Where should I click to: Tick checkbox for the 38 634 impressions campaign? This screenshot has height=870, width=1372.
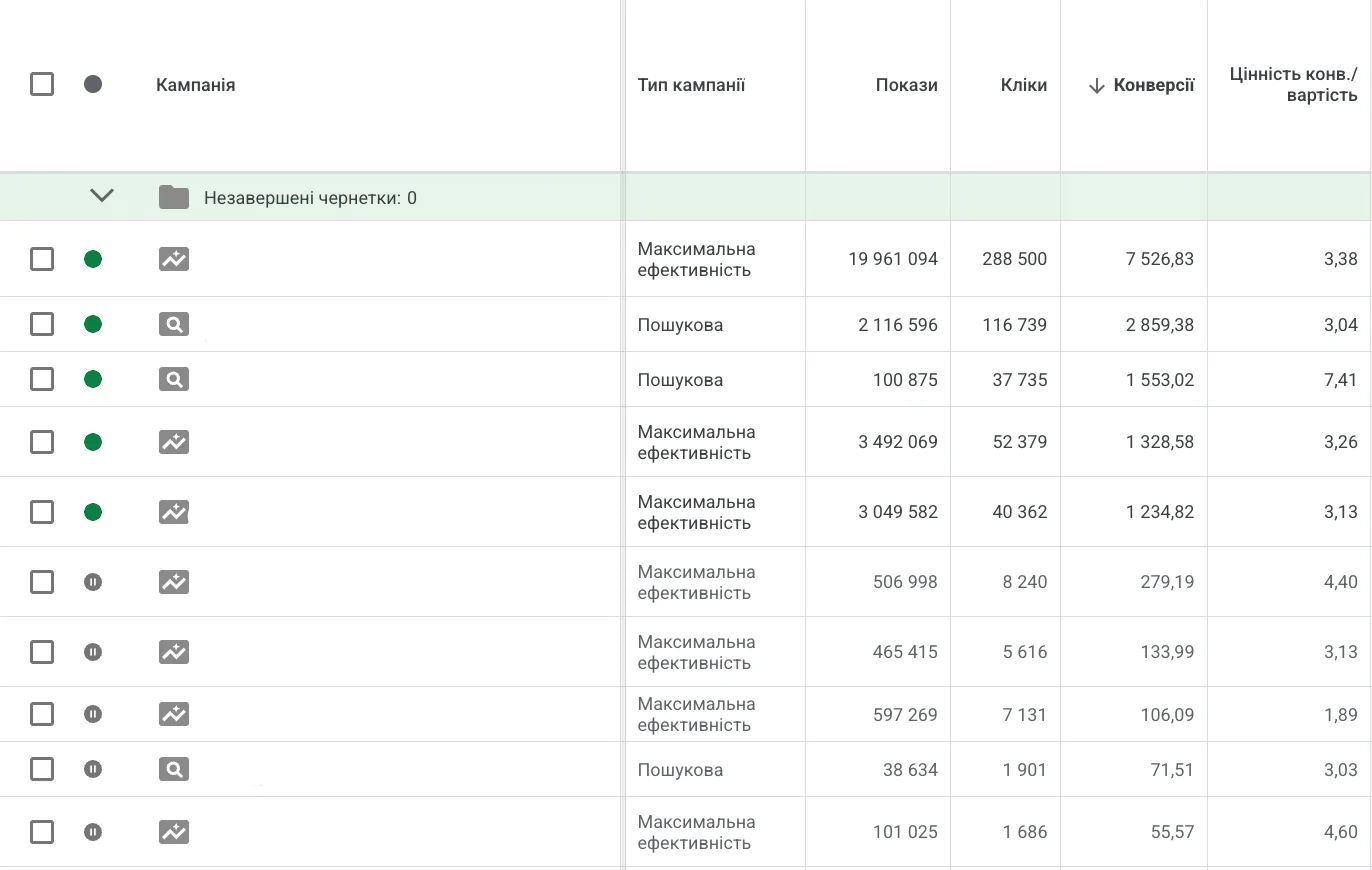tap(42, 769)
